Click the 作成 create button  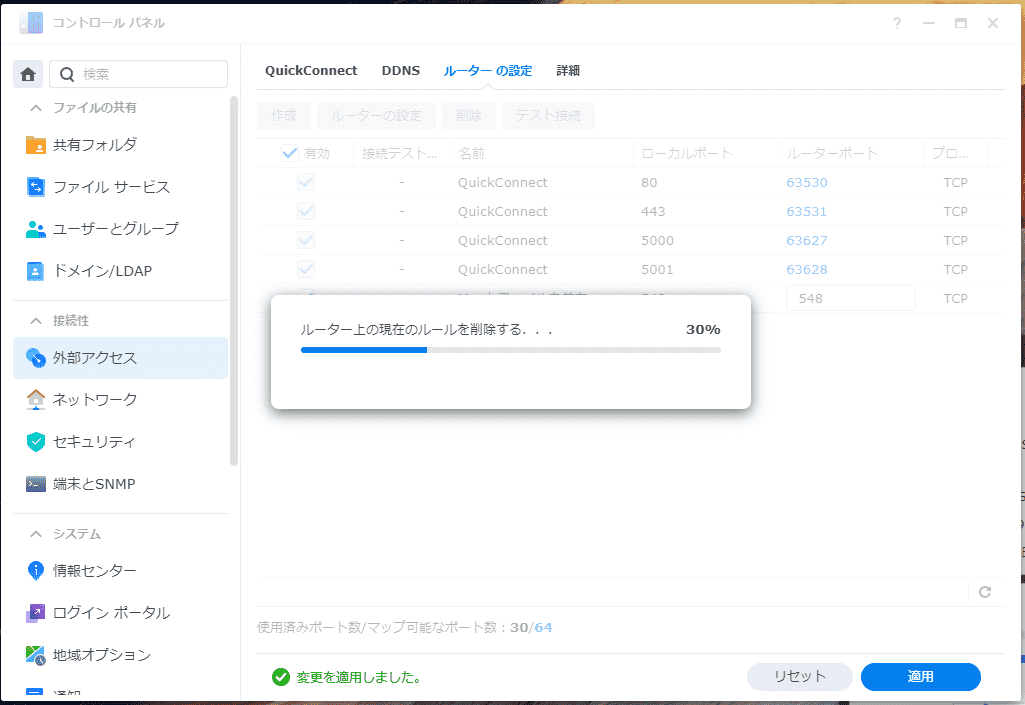[x=284, y=116]
